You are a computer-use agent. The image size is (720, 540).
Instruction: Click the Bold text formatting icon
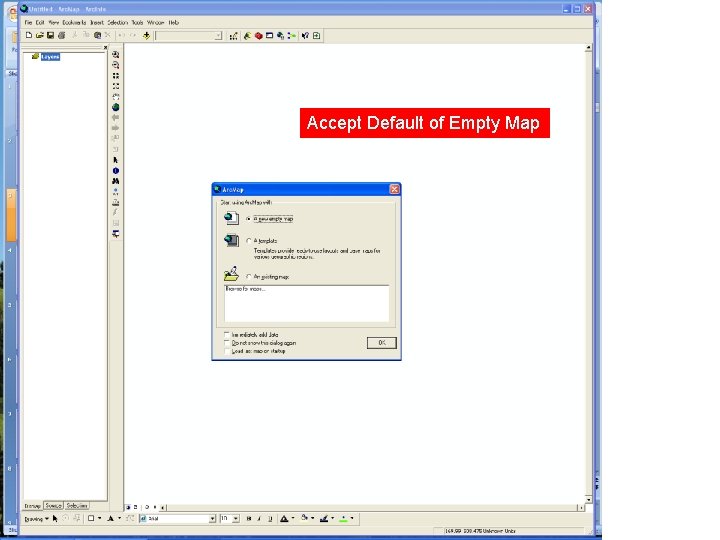[x=249, y=518]
